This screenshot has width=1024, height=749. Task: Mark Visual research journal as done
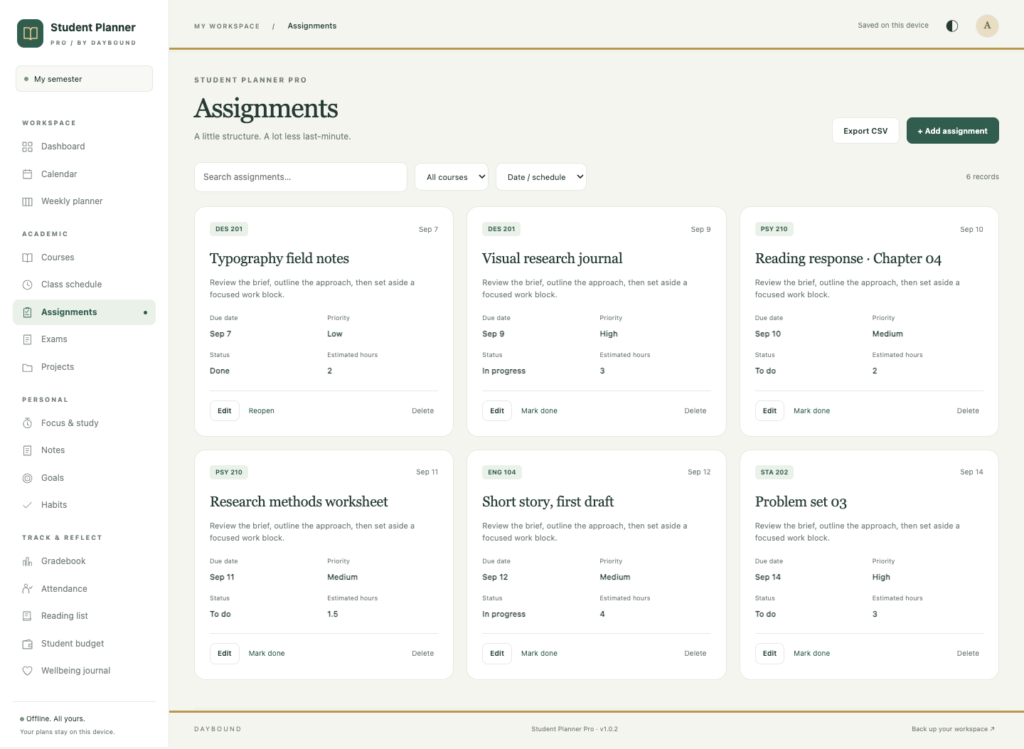pyautogui.click(x=539, y=411)
